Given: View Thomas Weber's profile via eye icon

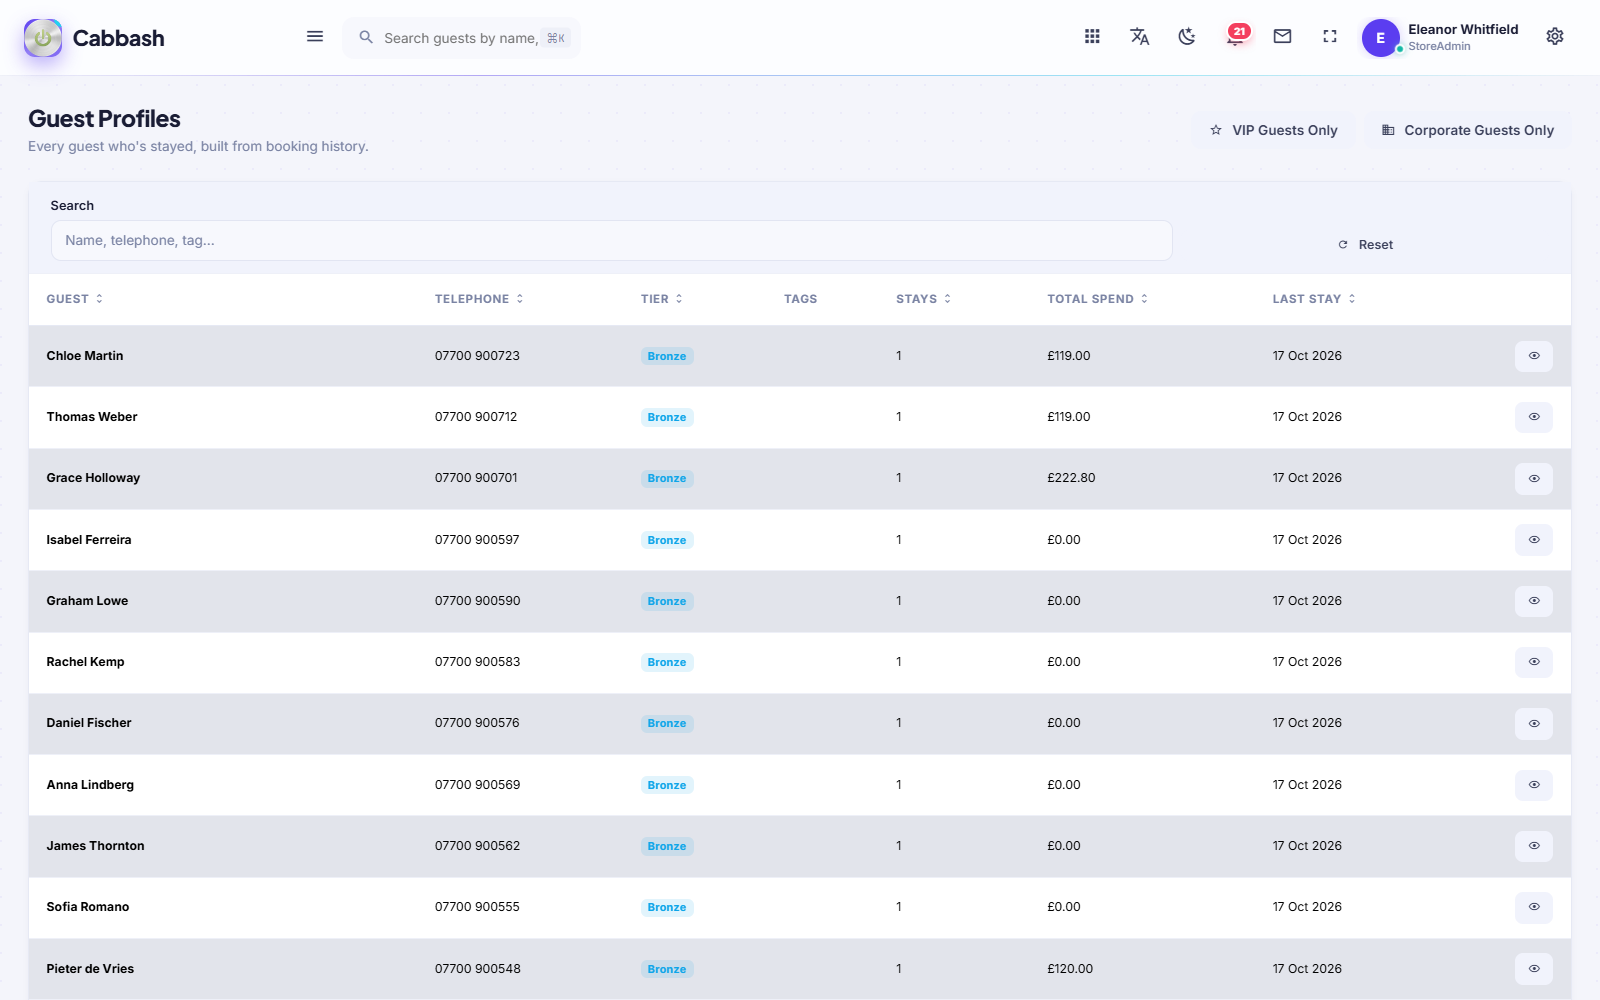Looking at the screenshot, I should point(1533,417).
